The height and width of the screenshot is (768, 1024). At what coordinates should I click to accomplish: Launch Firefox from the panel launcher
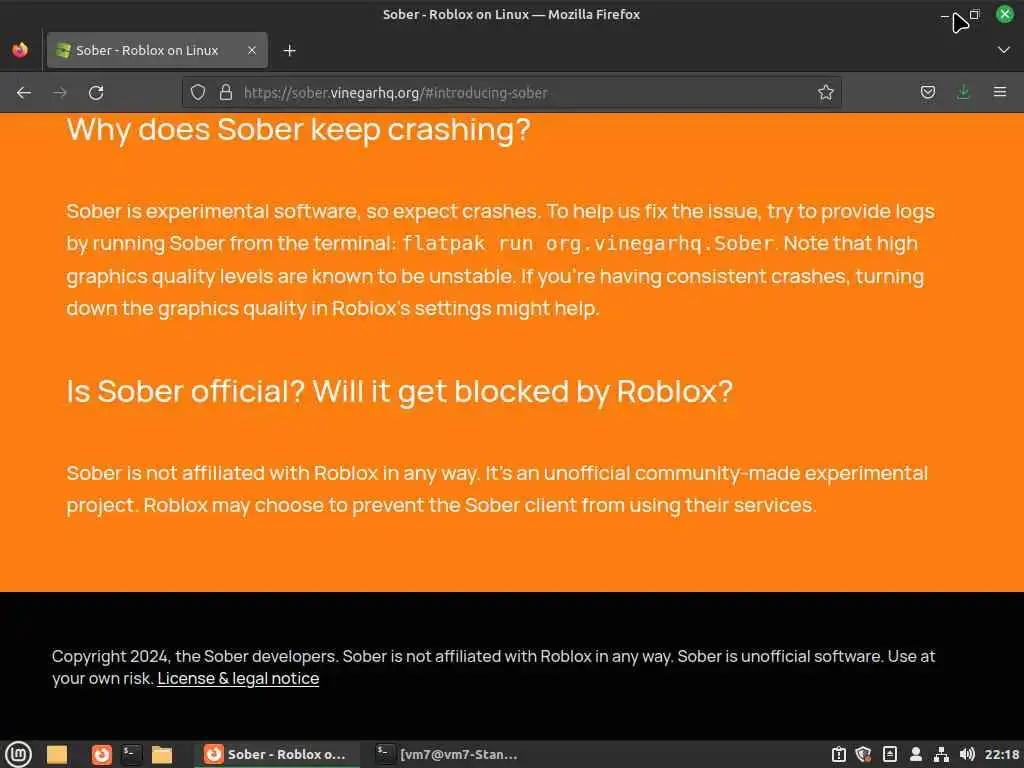[101, 754]
